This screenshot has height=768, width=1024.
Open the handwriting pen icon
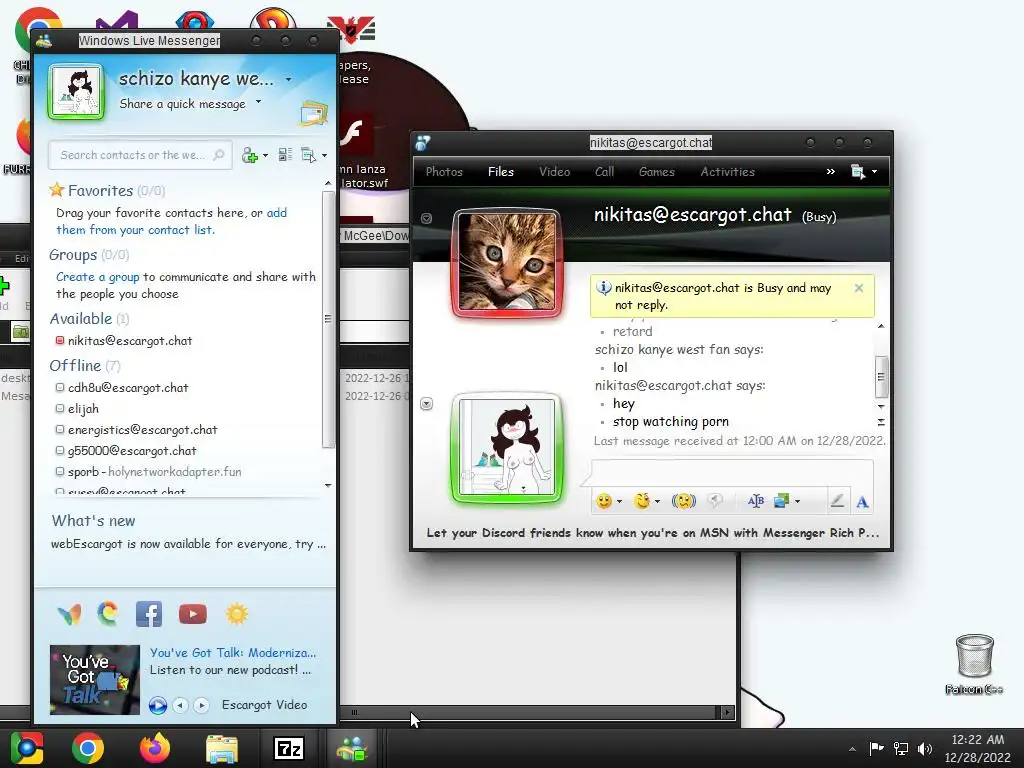(837, 501)
